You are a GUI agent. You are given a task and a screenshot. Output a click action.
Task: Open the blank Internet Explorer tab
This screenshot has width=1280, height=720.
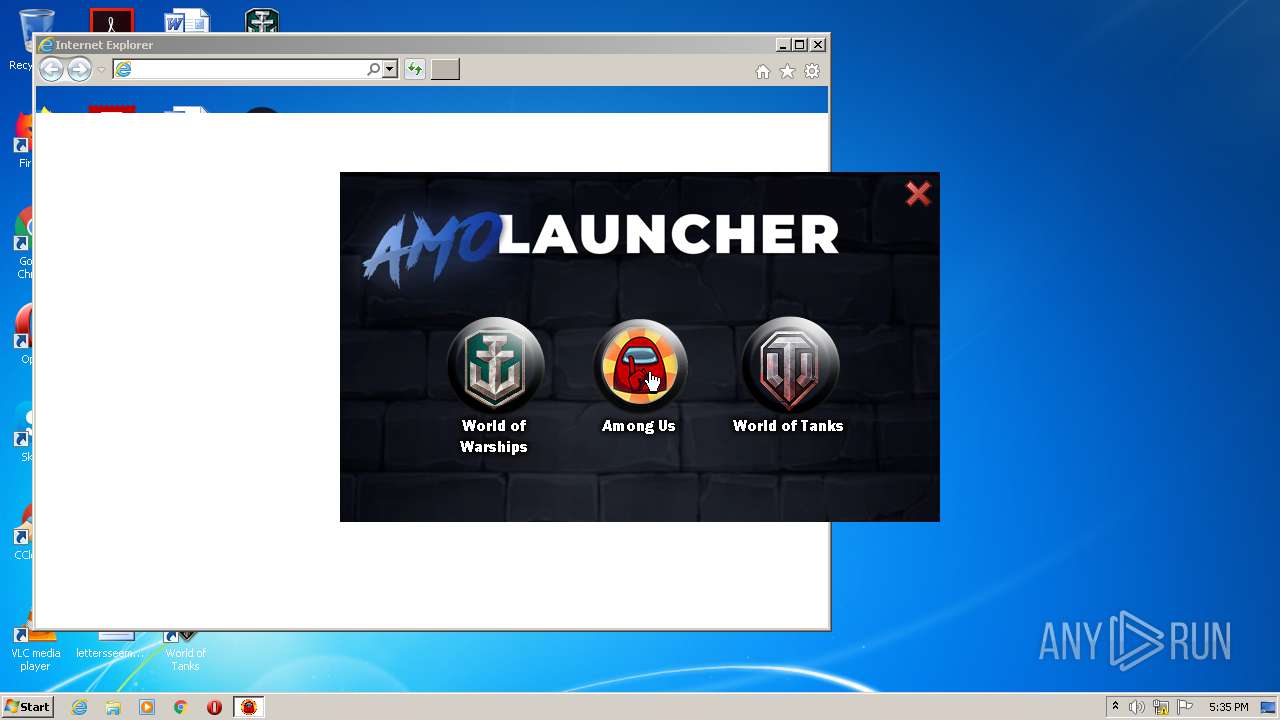click(445, 69)
